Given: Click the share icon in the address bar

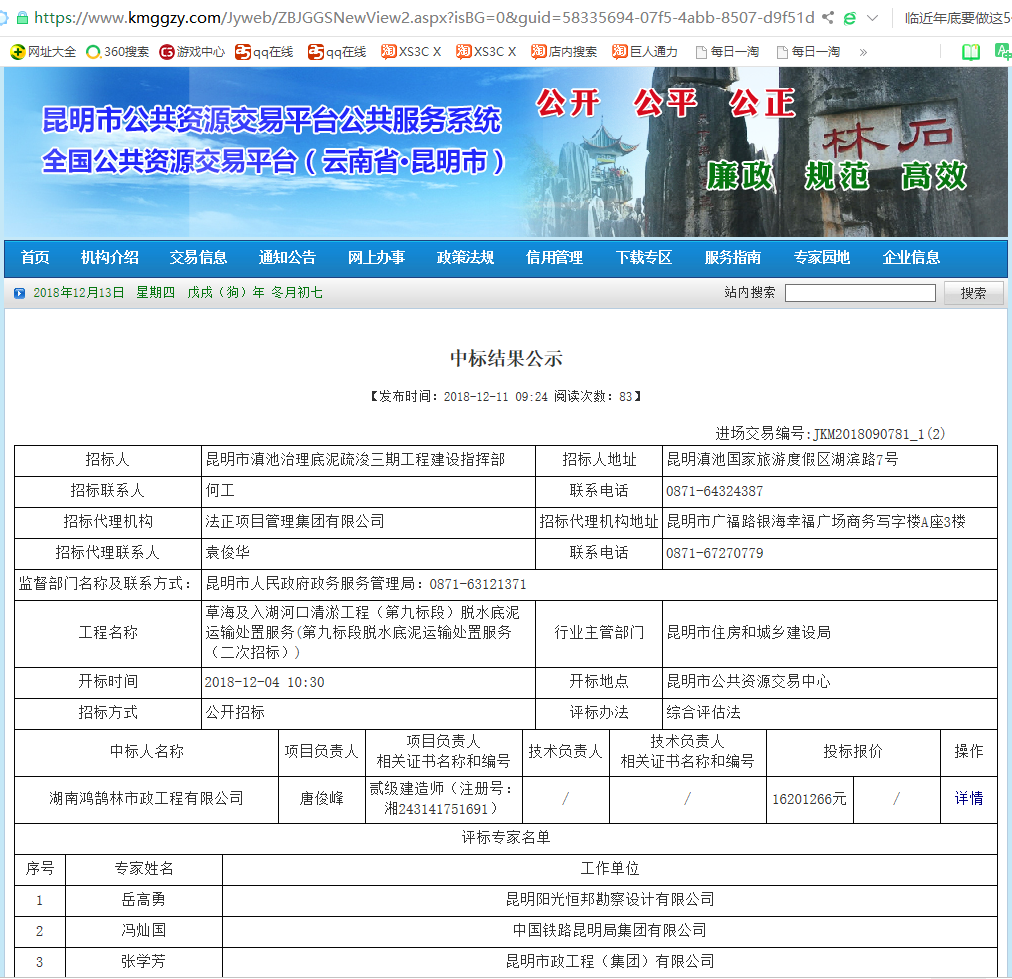Looking at the screenshot, I should pos(828,18).
